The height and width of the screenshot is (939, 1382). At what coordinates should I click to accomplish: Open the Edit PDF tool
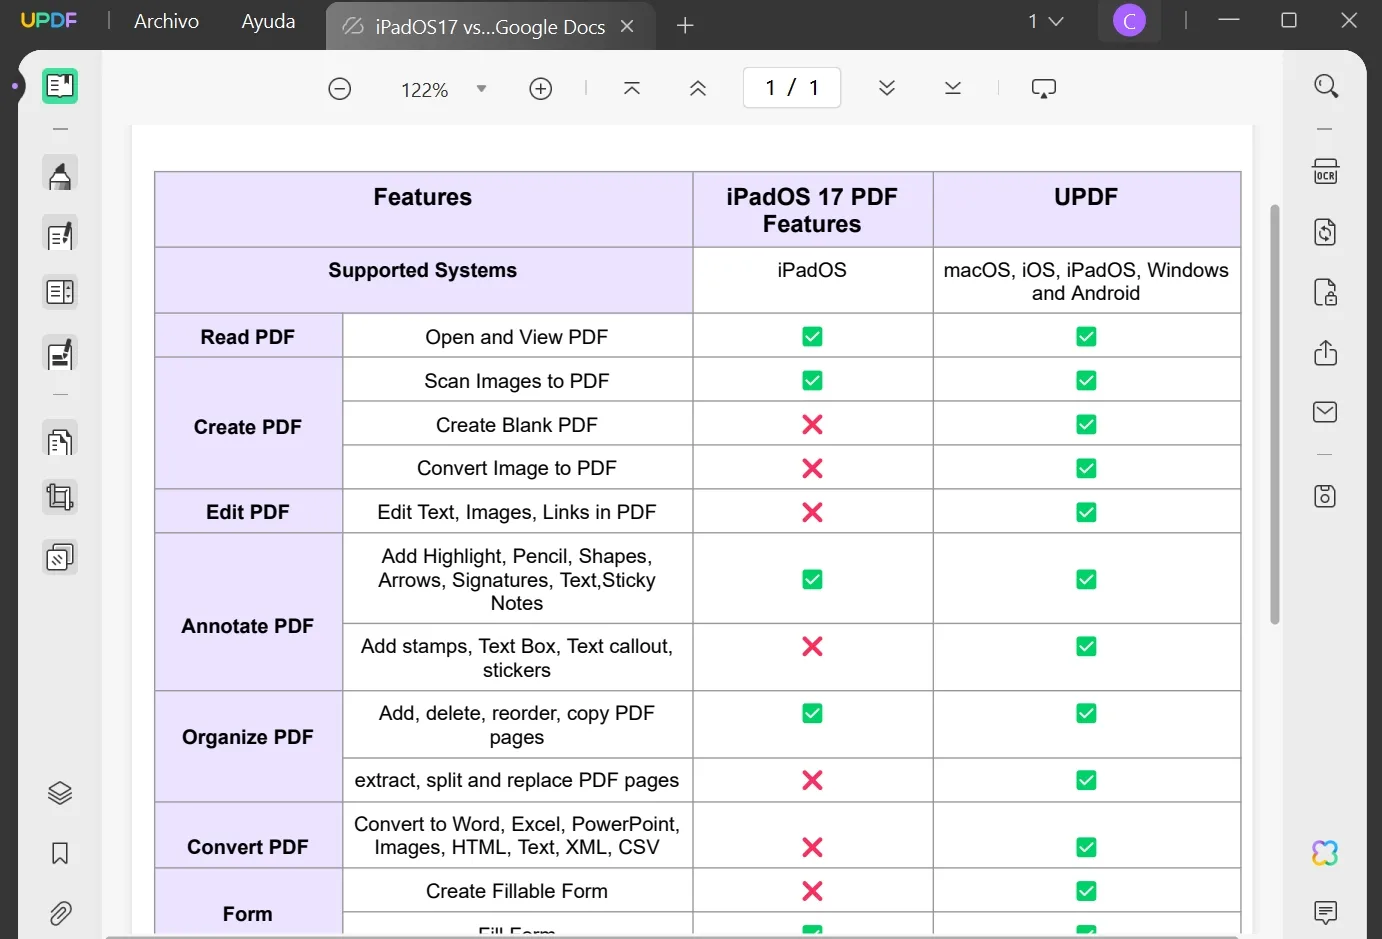[x=60, y=235]
